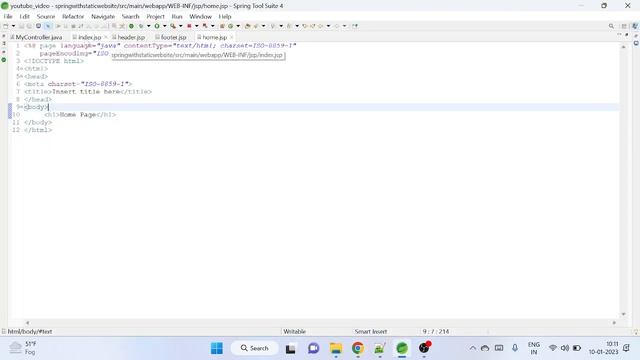
Task: Open the External Tools dropdown arrow
Action: pos(180,26)
